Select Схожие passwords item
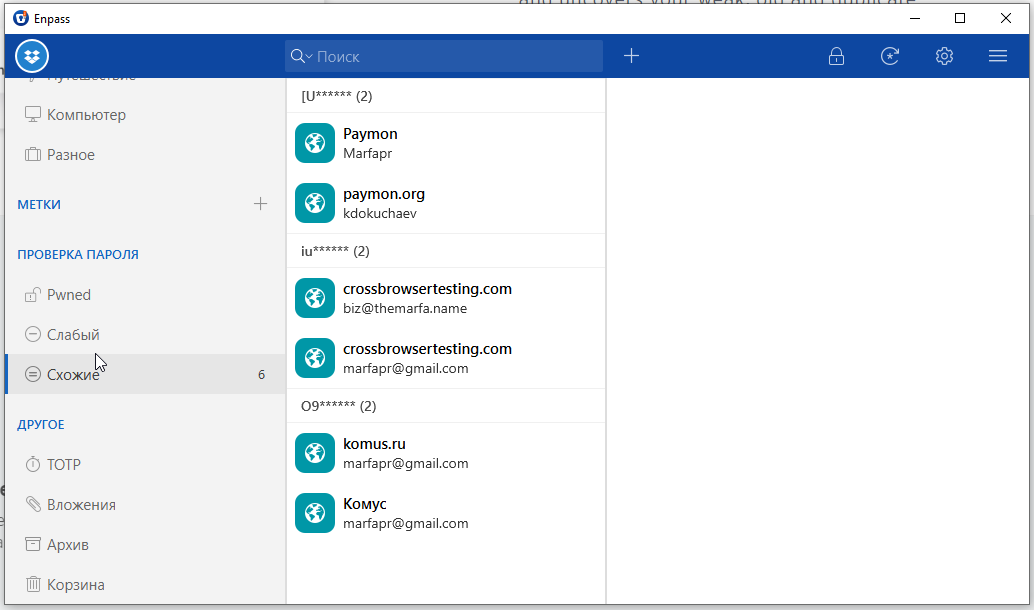Viewport: 1034px width, 610px height. (x=145, y=375)
